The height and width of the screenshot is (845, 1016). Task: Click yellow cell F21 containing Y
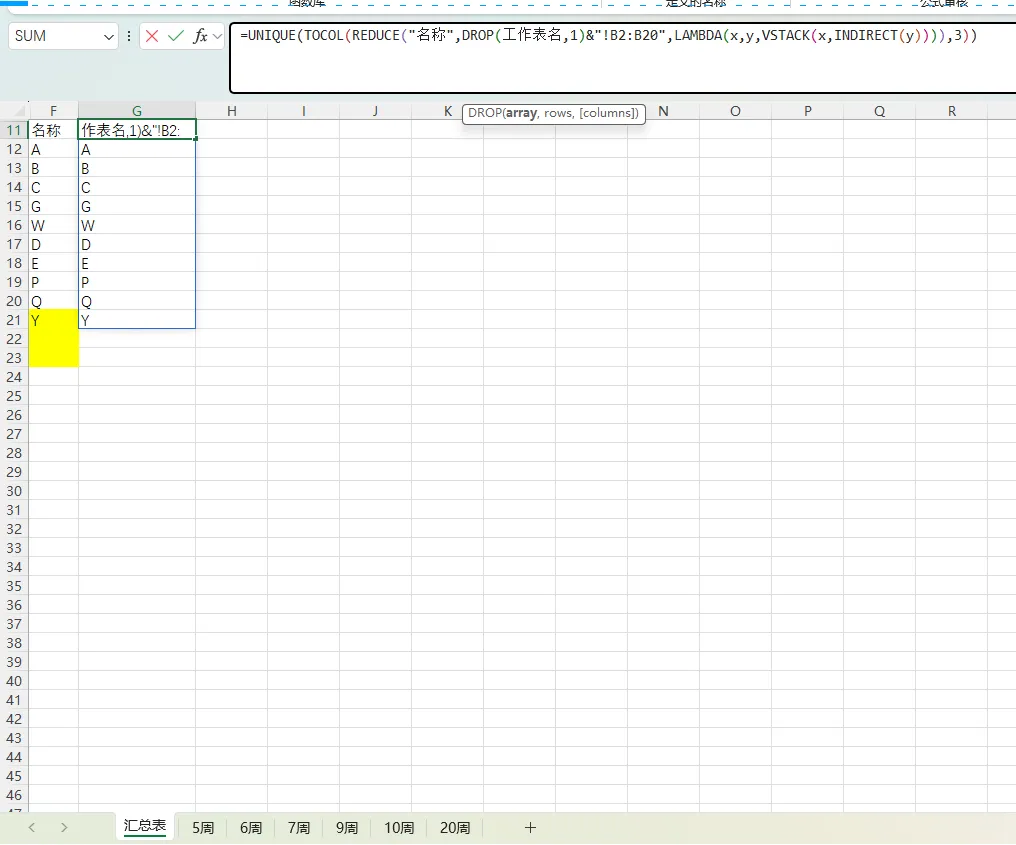coord(53,320)
